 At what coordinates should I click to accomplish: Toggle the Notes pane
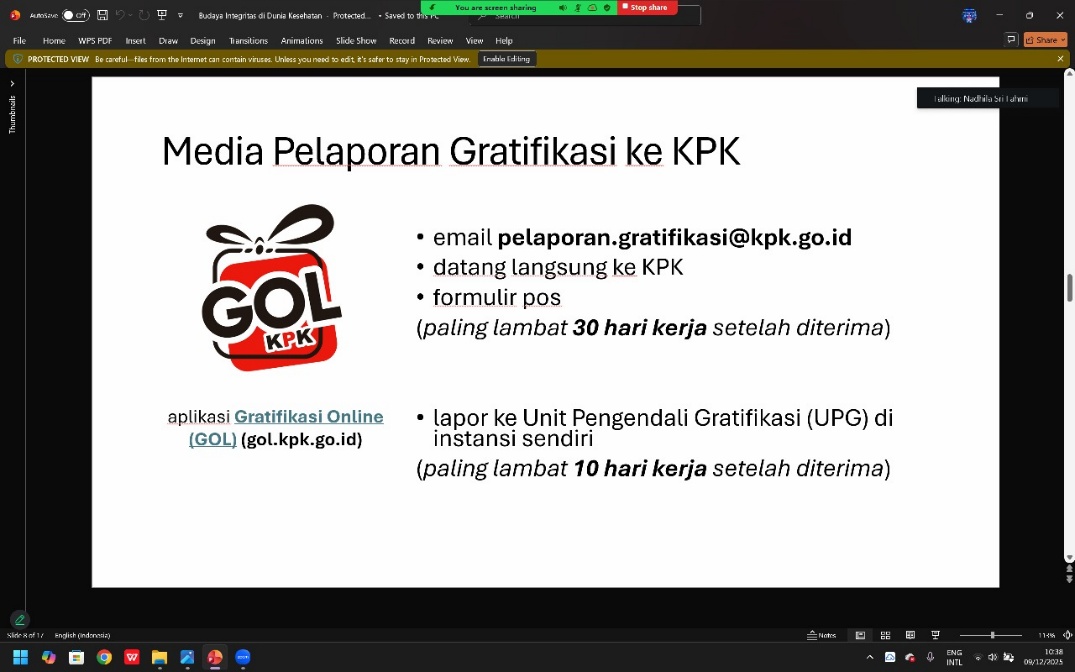tap(821, 635)
